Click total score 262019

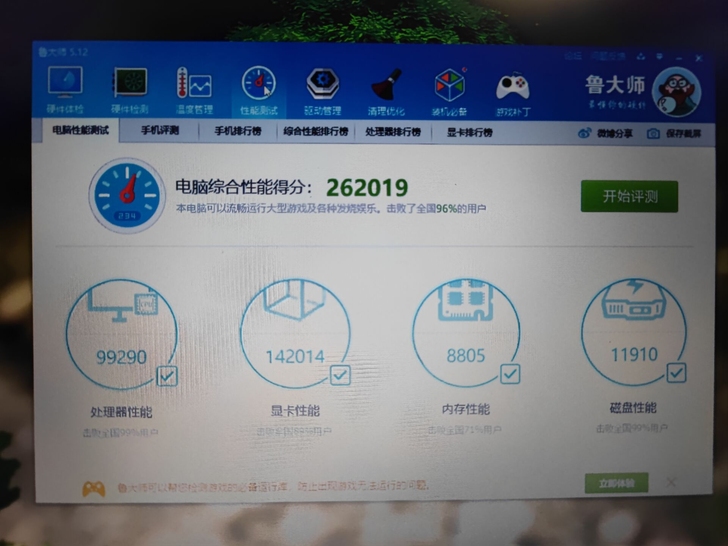pyautogui.click(x=367, y=188)
